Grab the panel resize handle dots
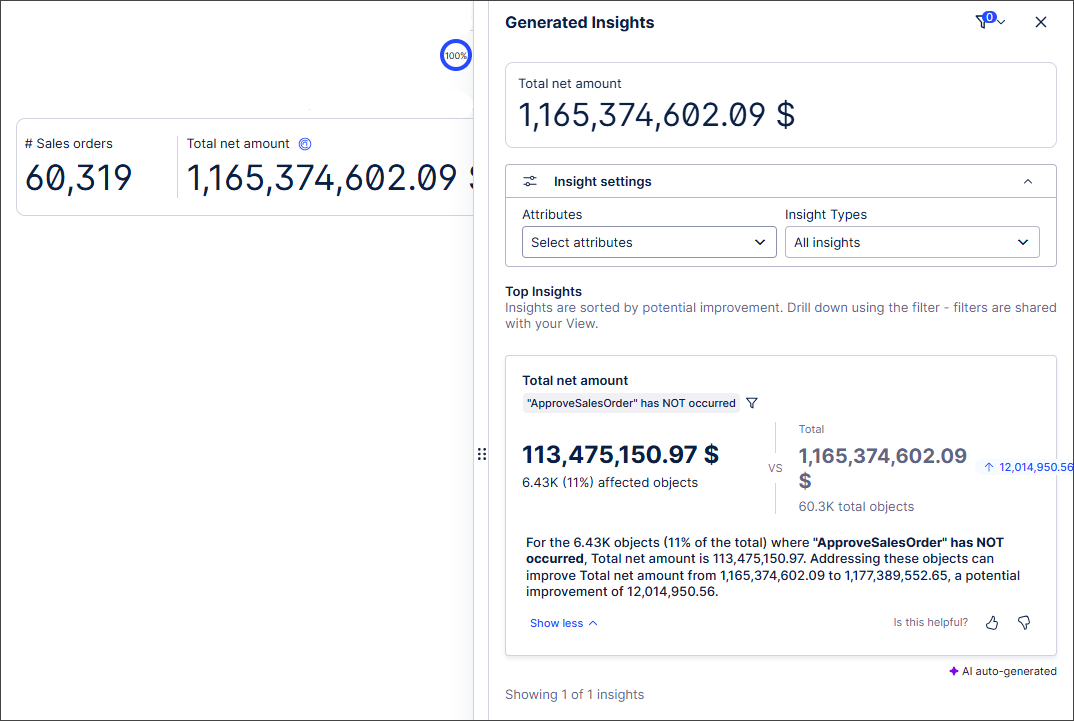Image resolution: width=1074 pixels, height=721 pixels. click(482, 454)
